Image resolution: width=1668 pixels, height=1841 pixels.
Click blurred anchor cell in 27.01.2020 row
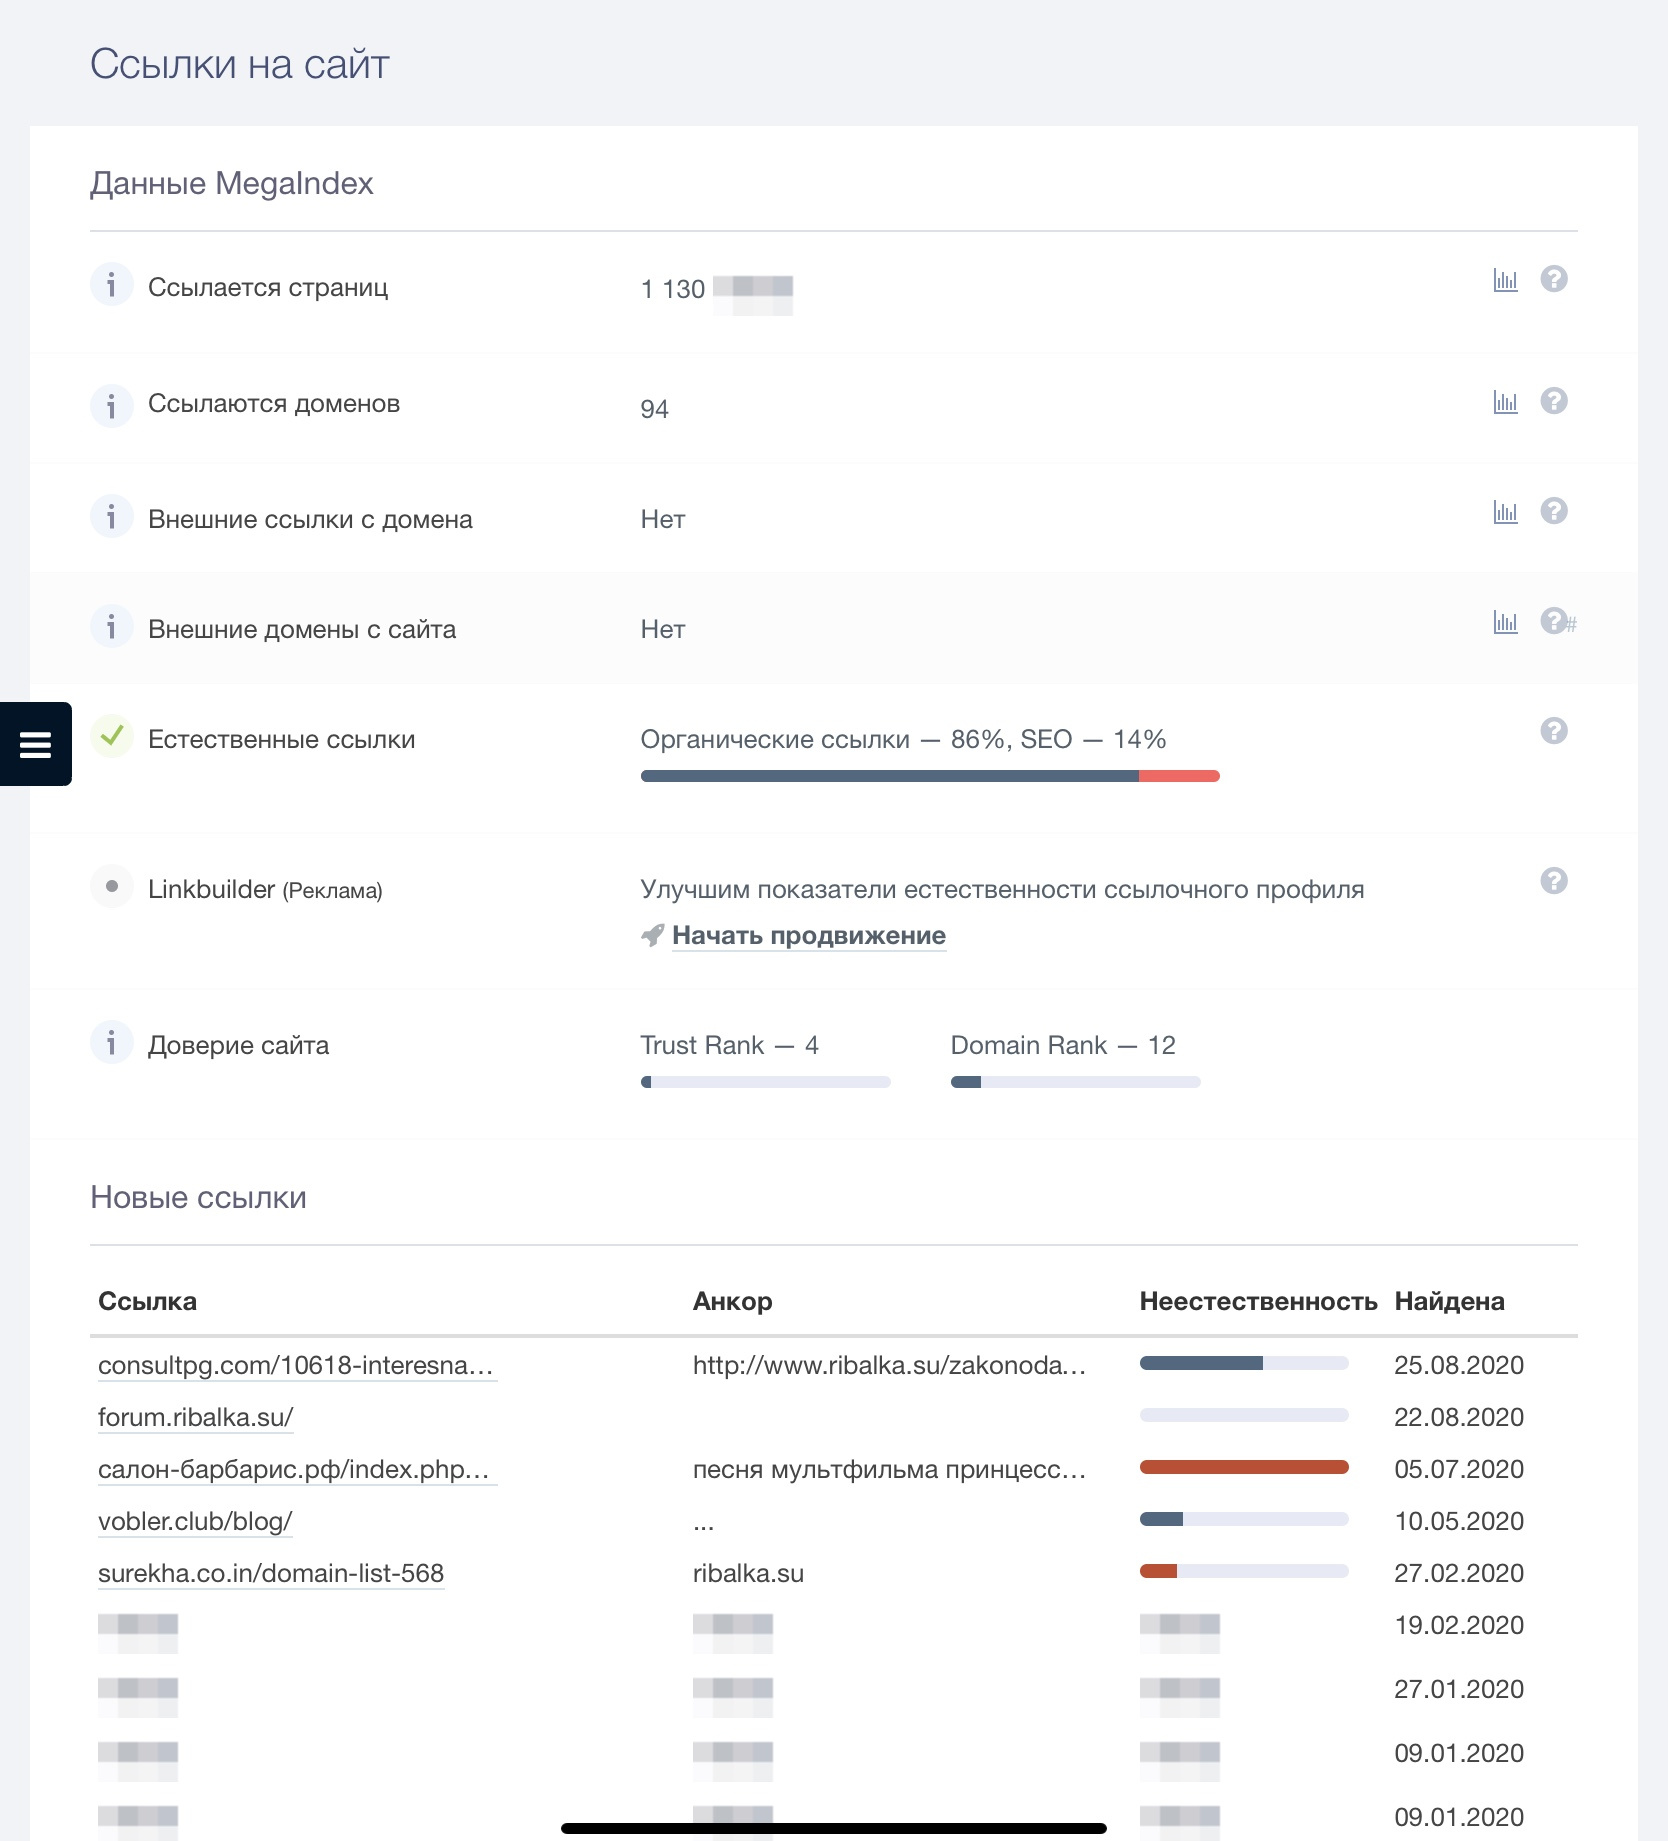733,1697
